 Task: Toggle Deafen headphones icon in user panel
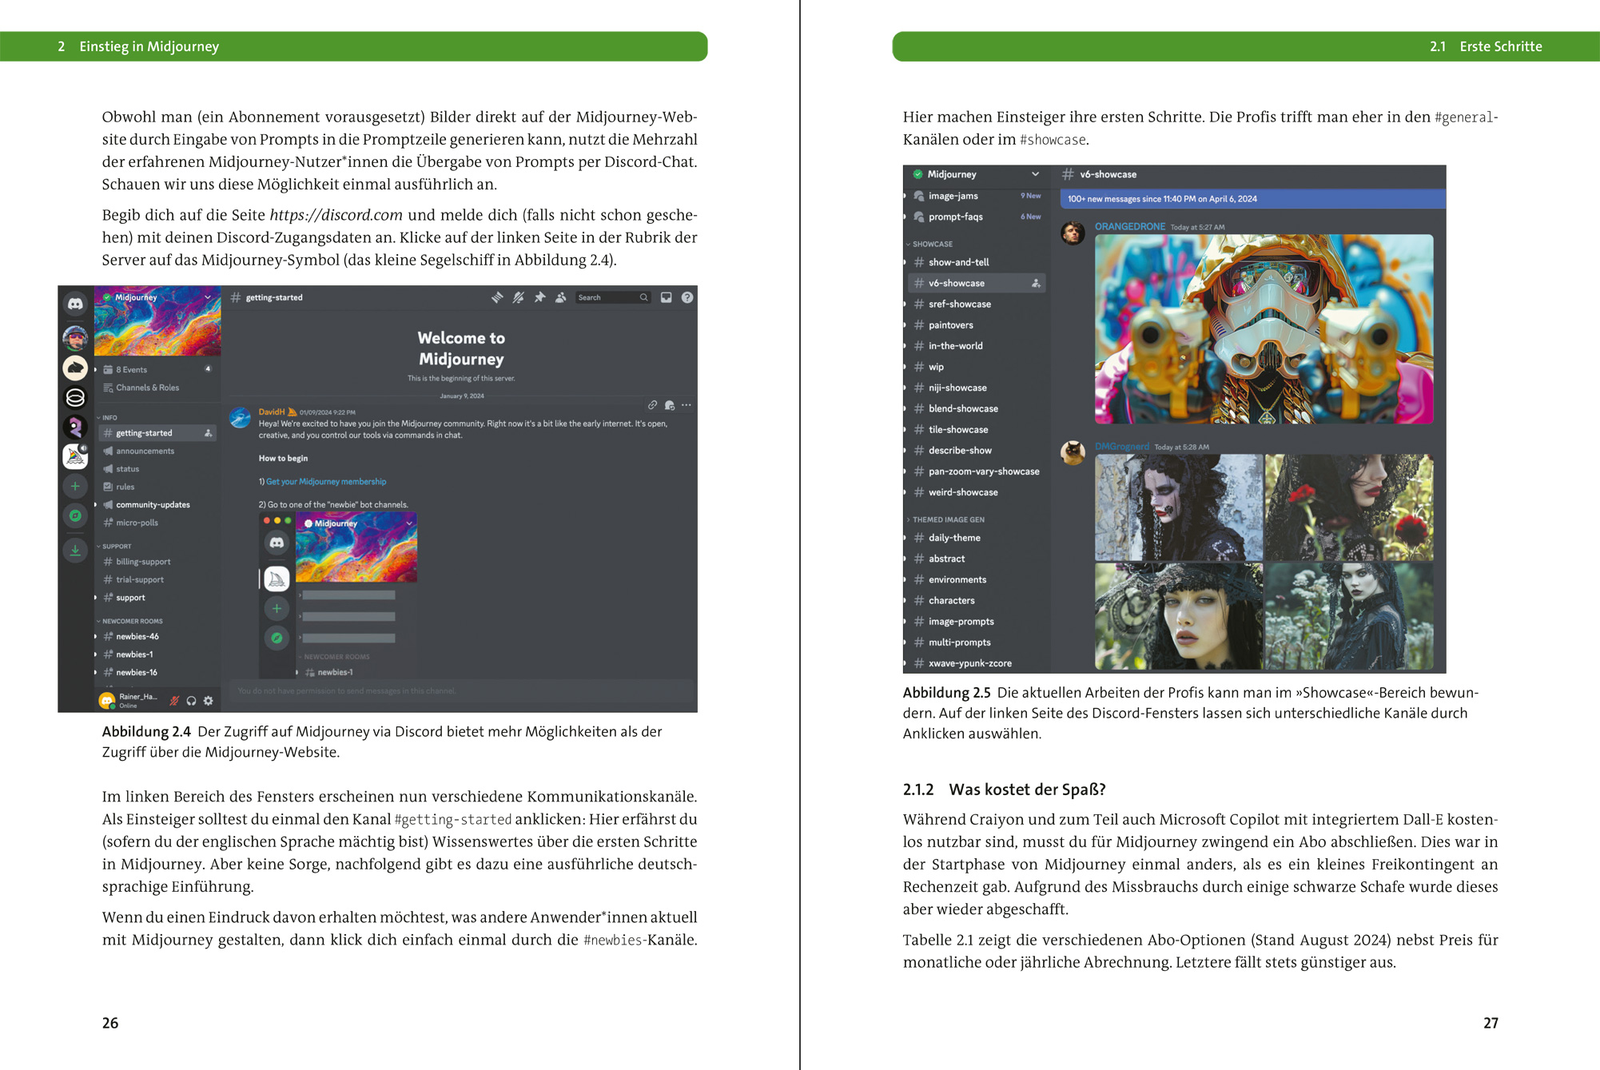[191, 700]
